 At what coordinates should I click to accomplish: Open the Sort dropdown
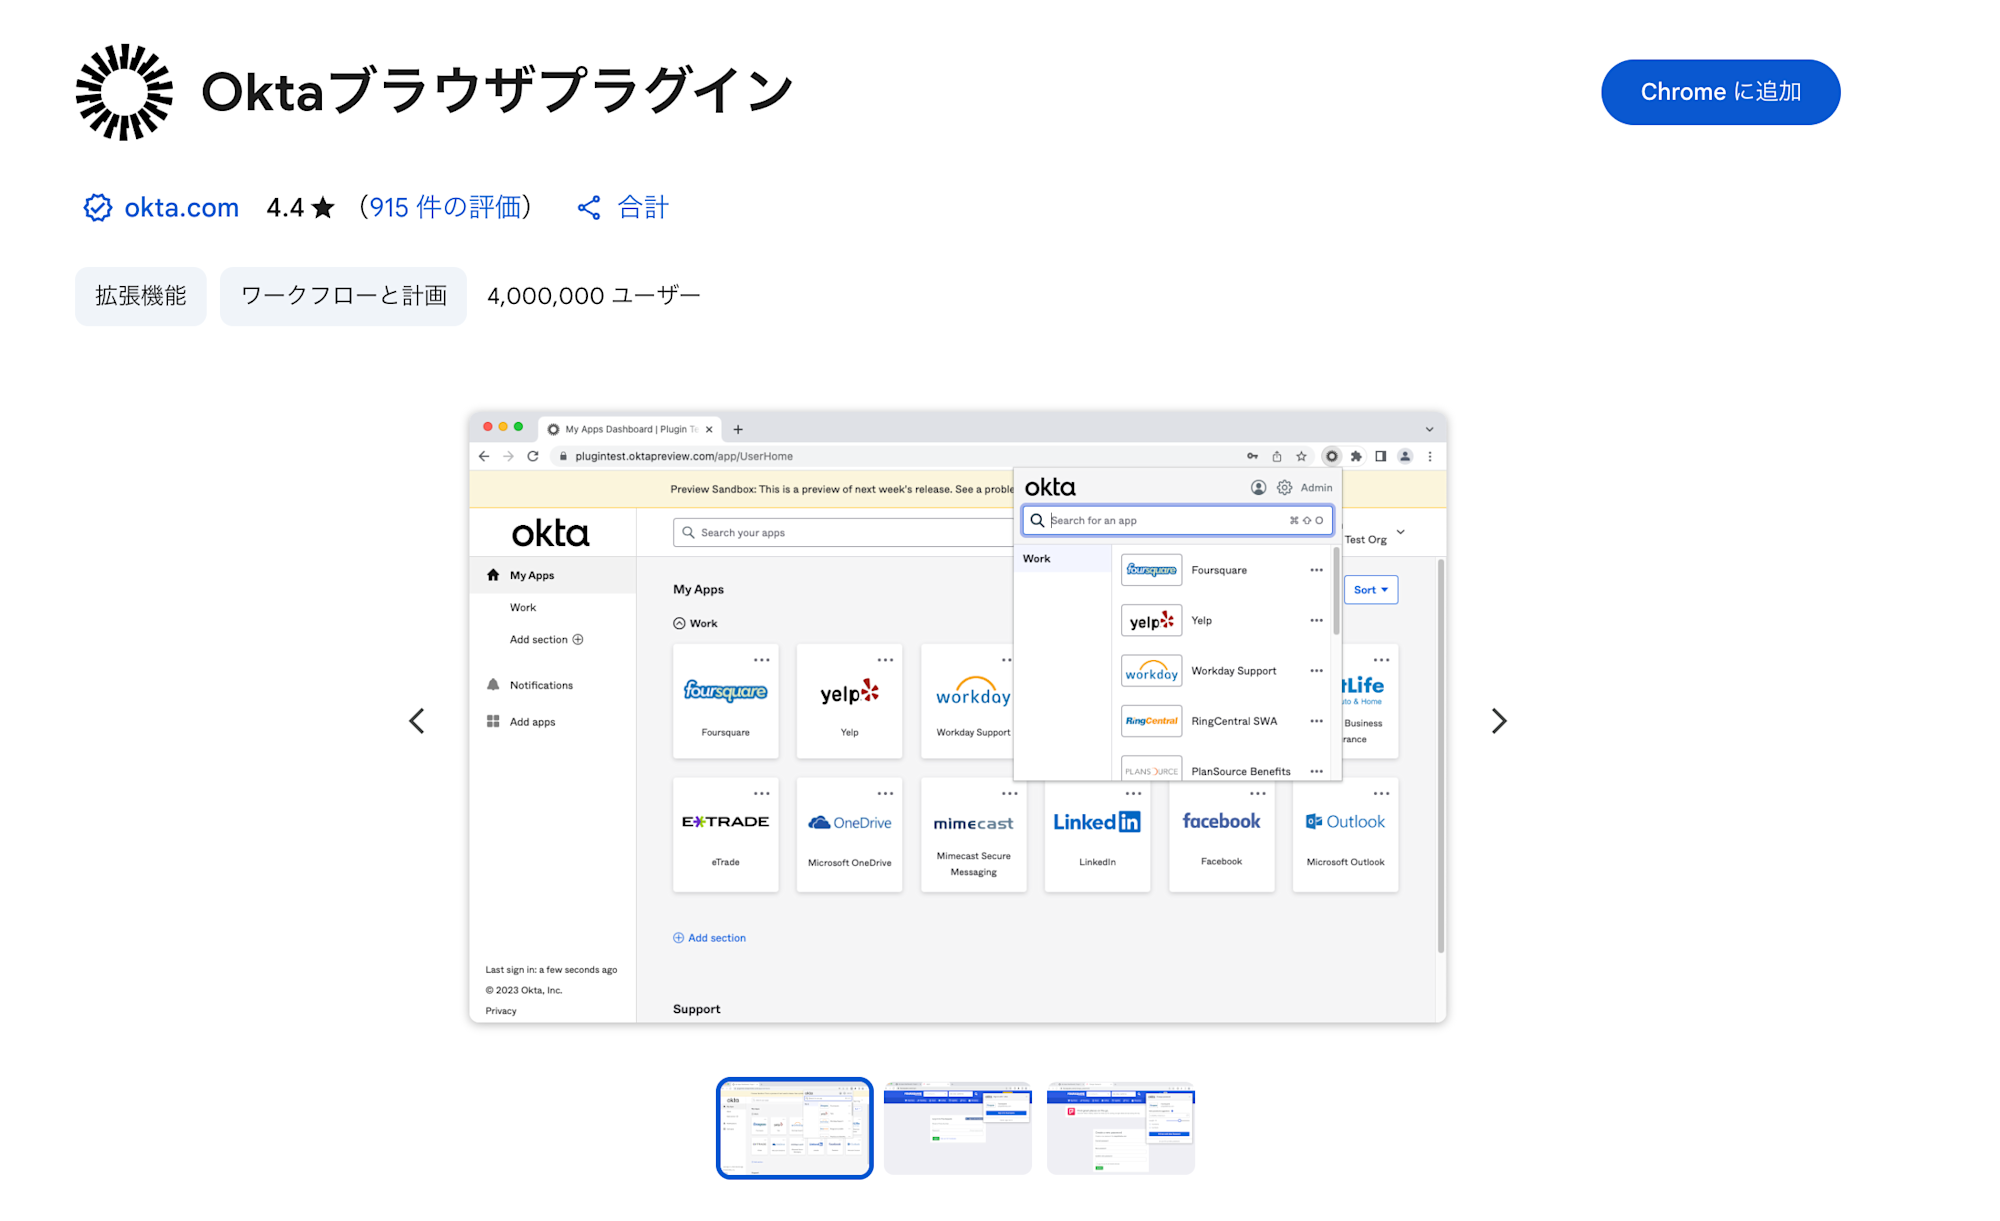coord(1370,589)
